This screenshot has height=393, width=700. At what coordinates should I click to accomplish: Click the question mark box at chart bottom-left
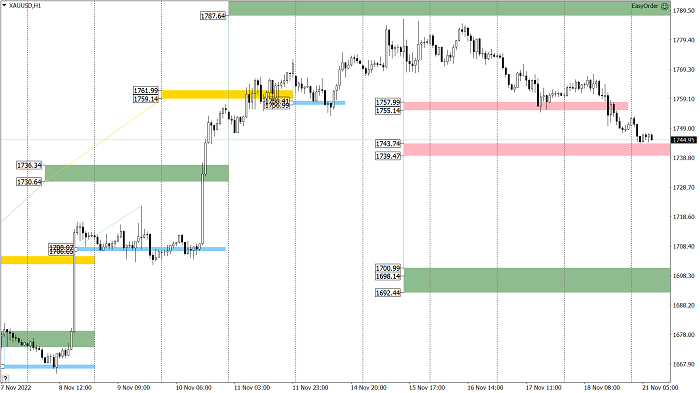pyautogui.click(x=5, y=378)
